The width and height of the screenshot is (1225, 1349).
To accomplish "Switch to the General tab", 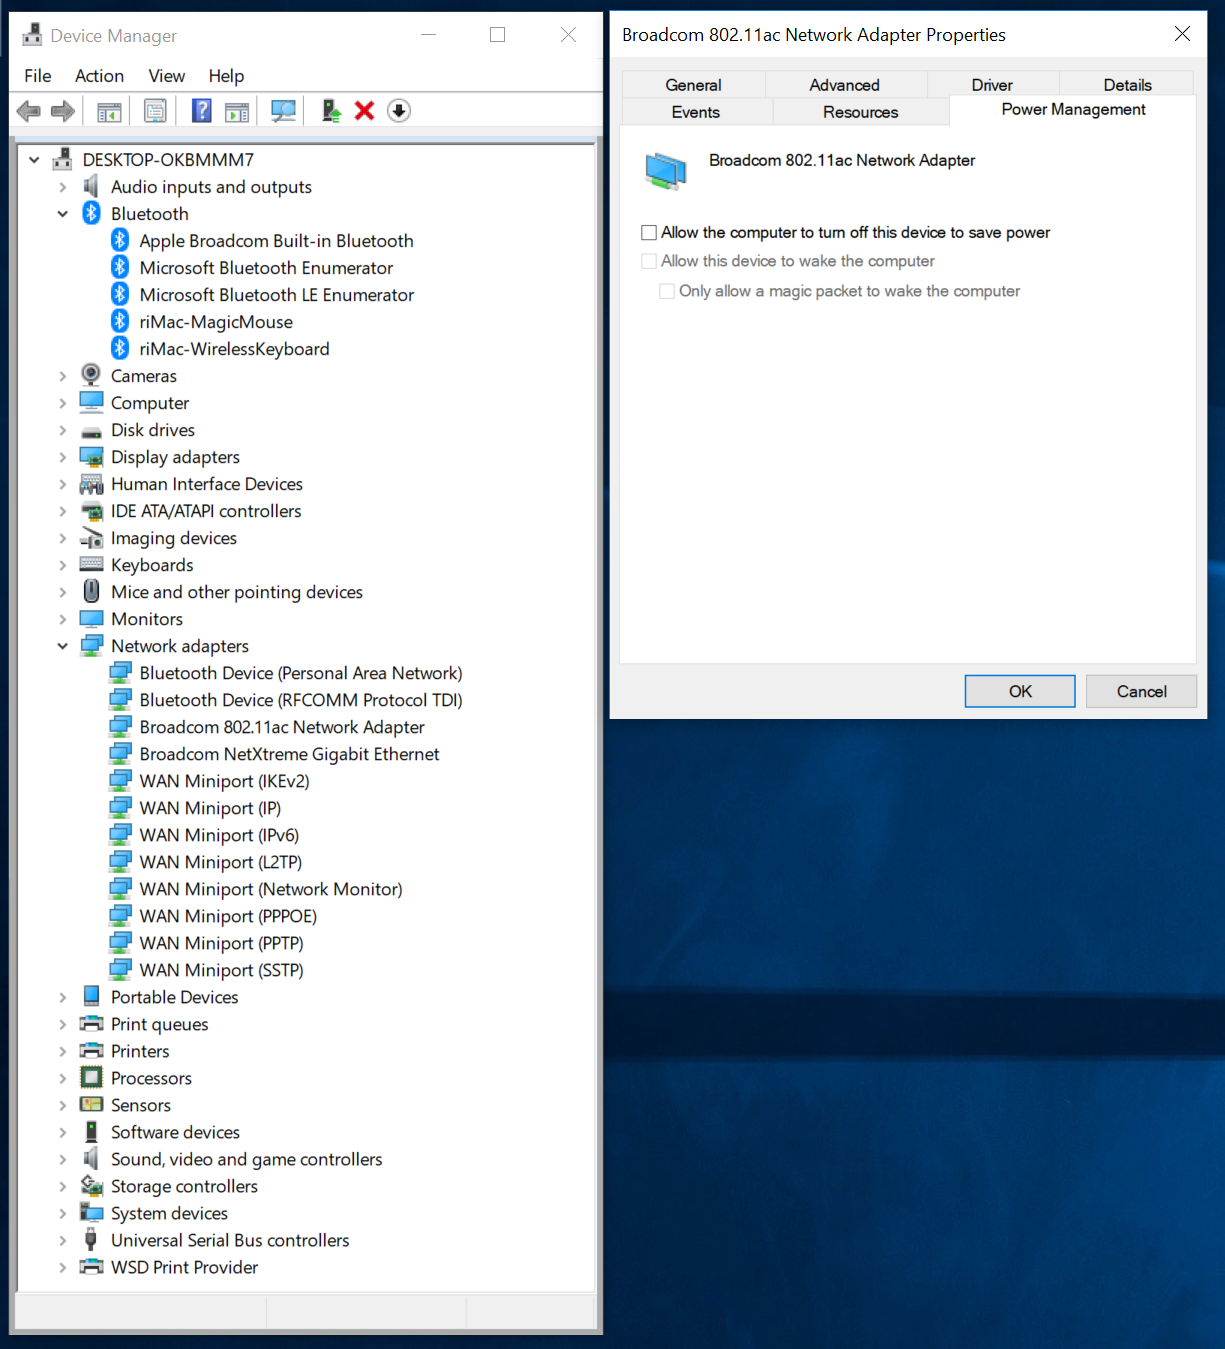I will click(x=693, y=85).
